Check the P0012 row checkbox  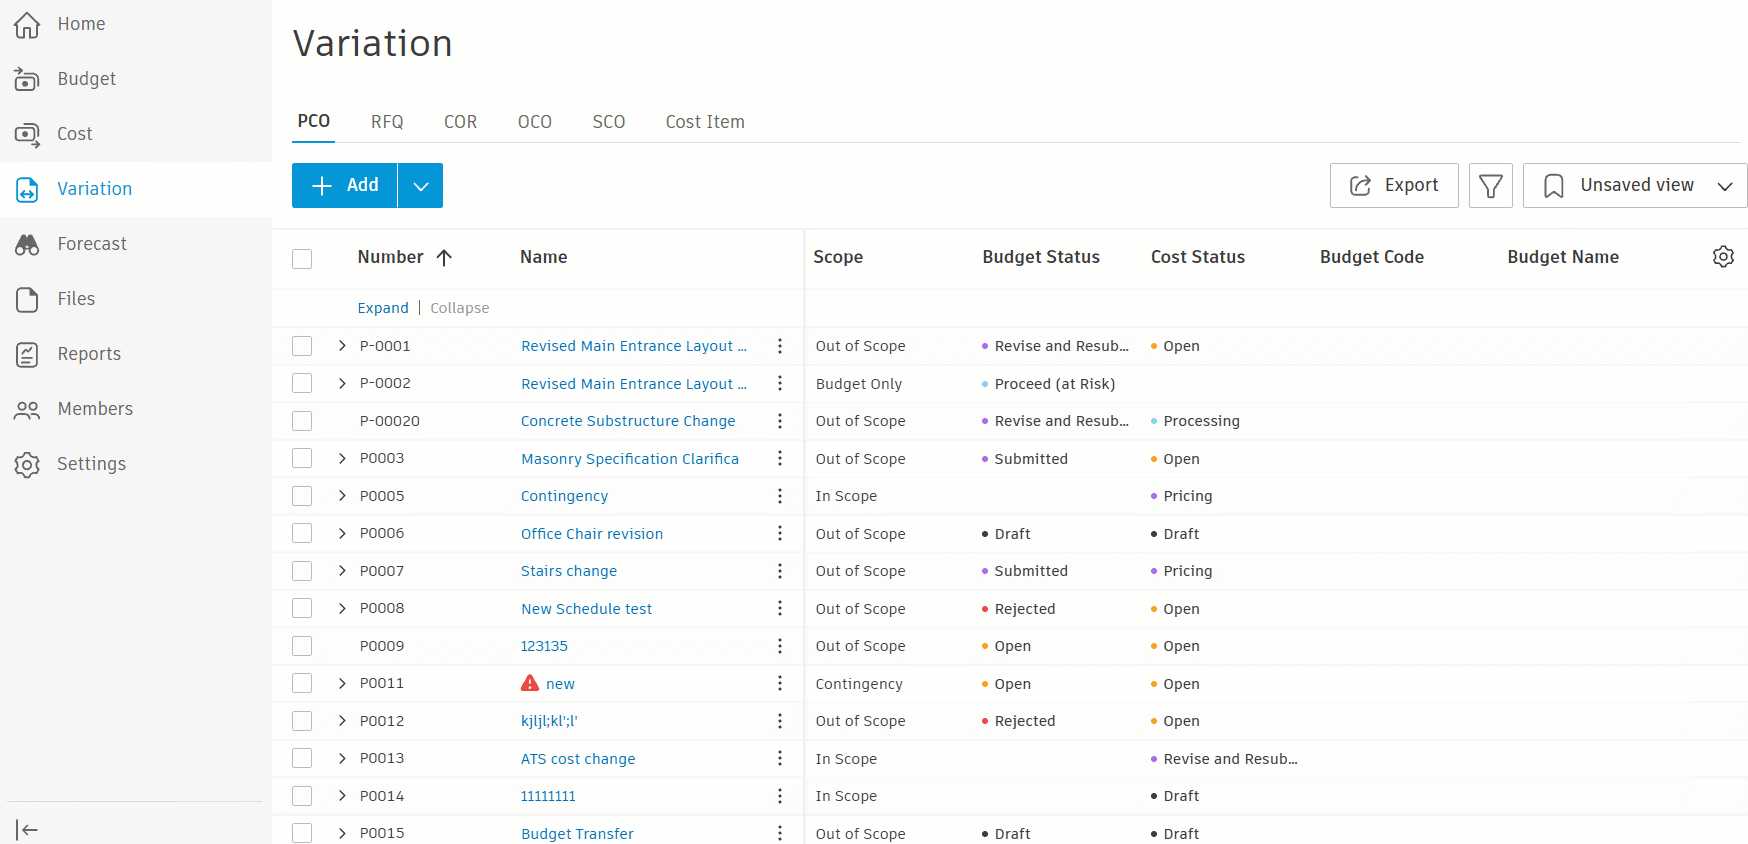click(302, 721)
